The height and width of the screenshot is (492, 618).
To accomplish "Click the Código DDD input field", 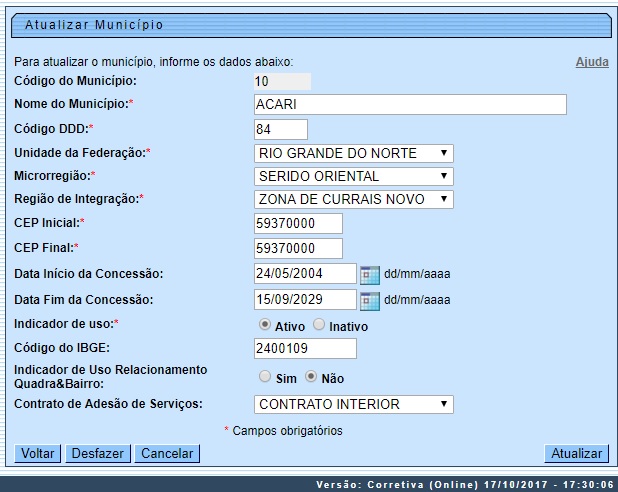I will point(280,129).
